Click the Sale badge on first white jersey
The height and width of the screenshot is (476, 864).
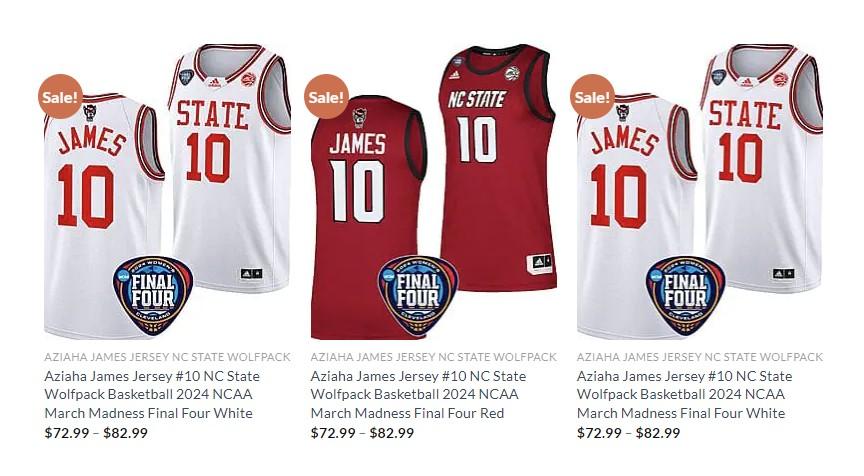60,97
